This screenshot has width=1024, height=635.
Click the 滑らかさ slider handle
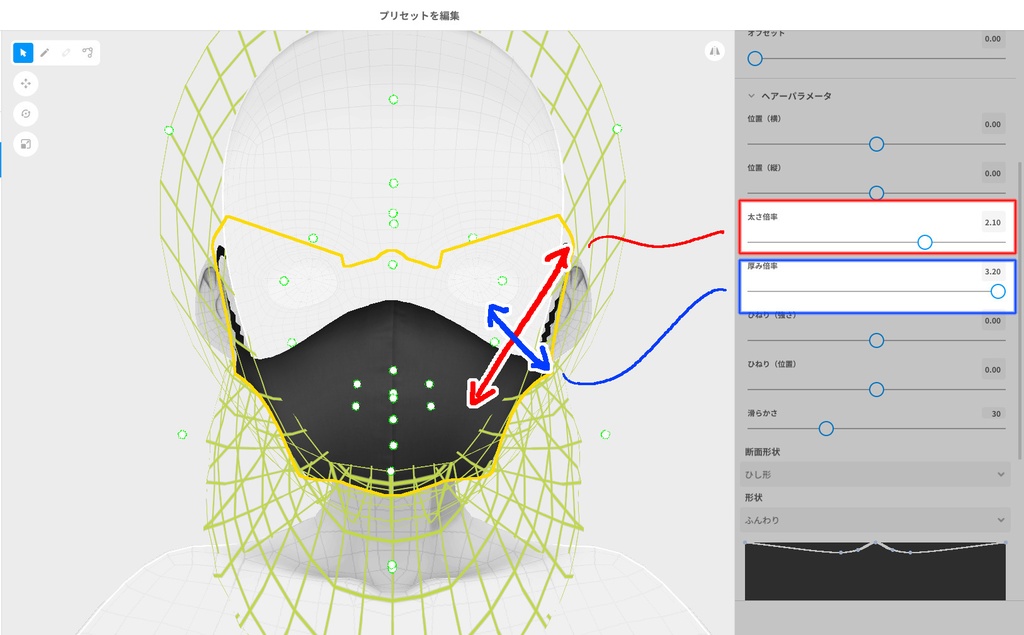[826, 429]
